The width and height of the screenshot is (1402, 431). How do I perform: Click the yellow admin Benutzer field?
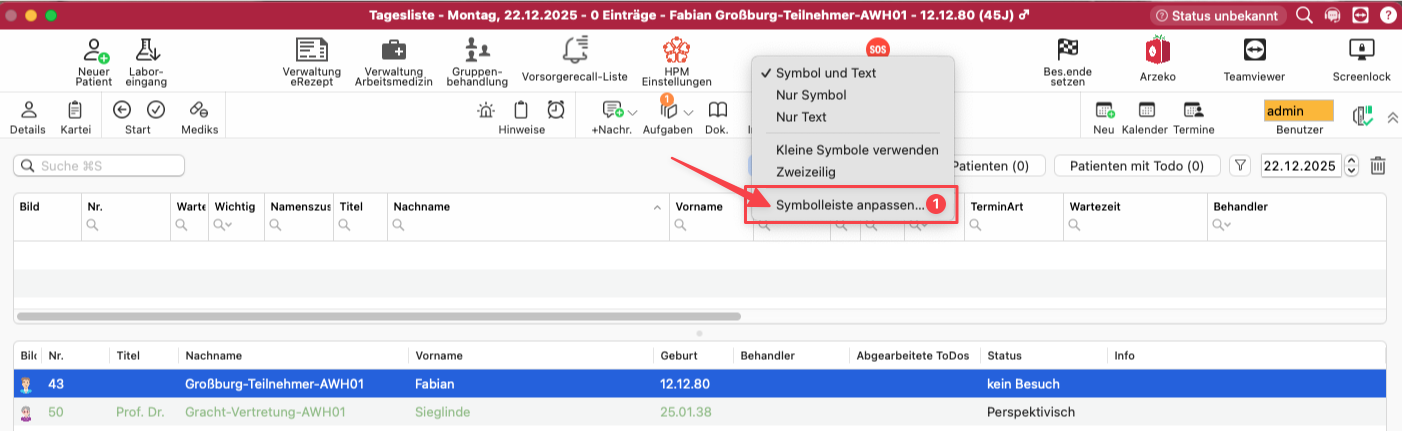(x=1298, y=111)
